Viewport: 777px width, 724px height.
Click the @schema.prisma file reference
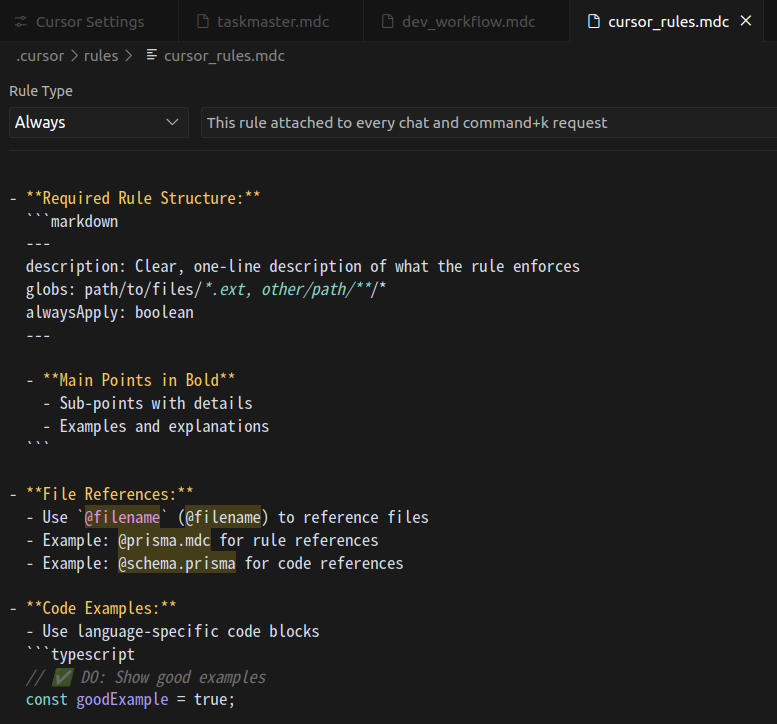[x=177, y=563]
